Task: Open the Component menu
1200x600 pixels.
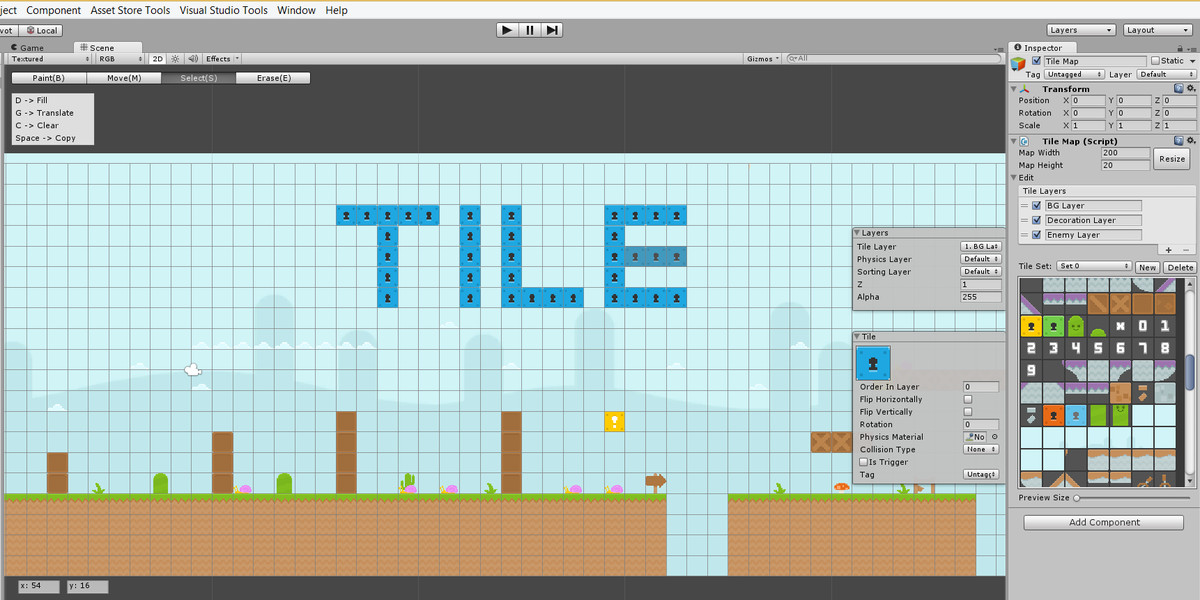Action: tap(54, 10)
